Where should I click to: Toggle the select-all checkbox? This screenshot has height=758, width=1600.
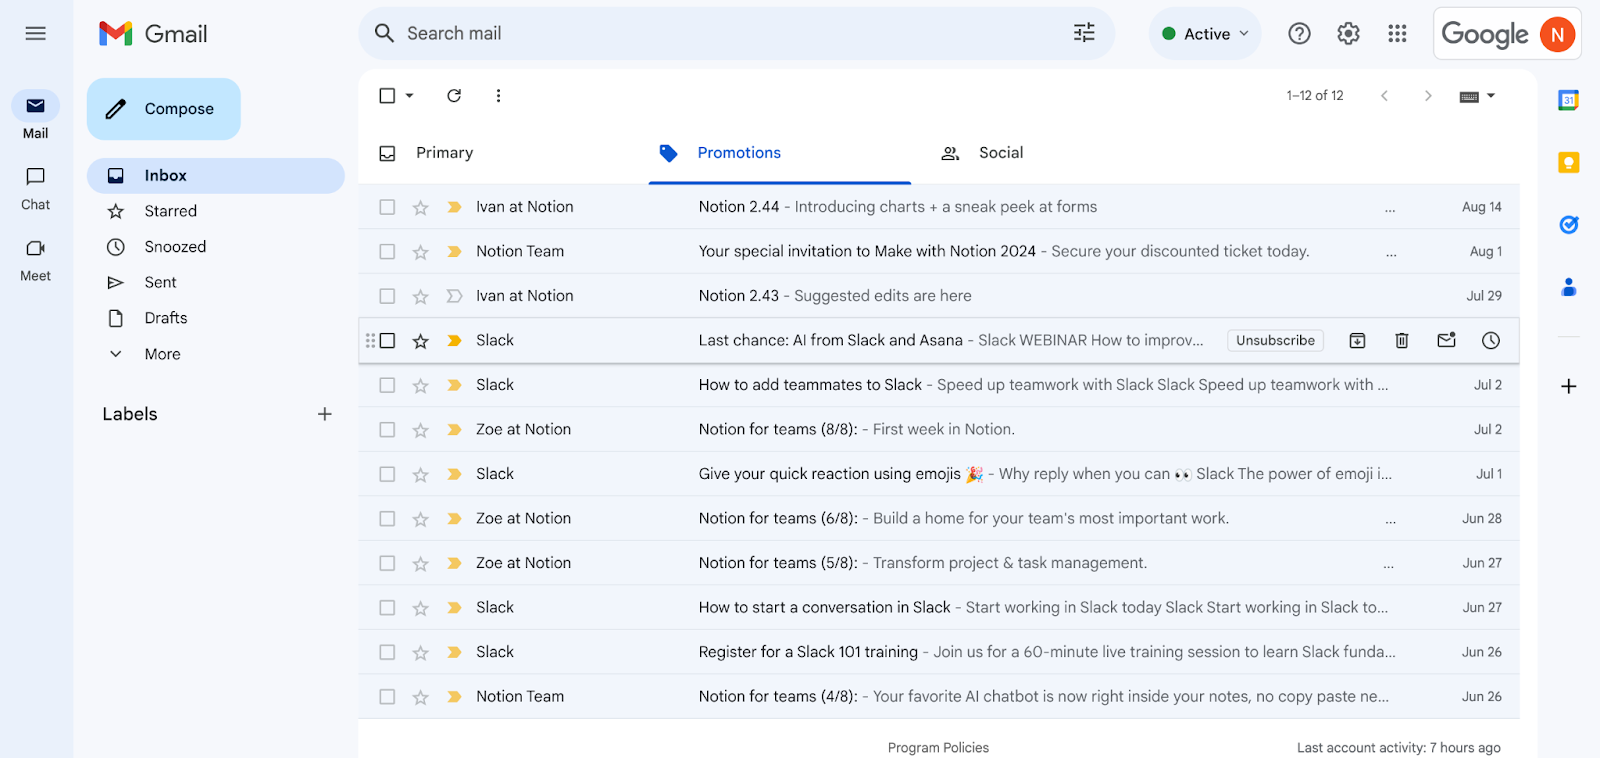387,95
